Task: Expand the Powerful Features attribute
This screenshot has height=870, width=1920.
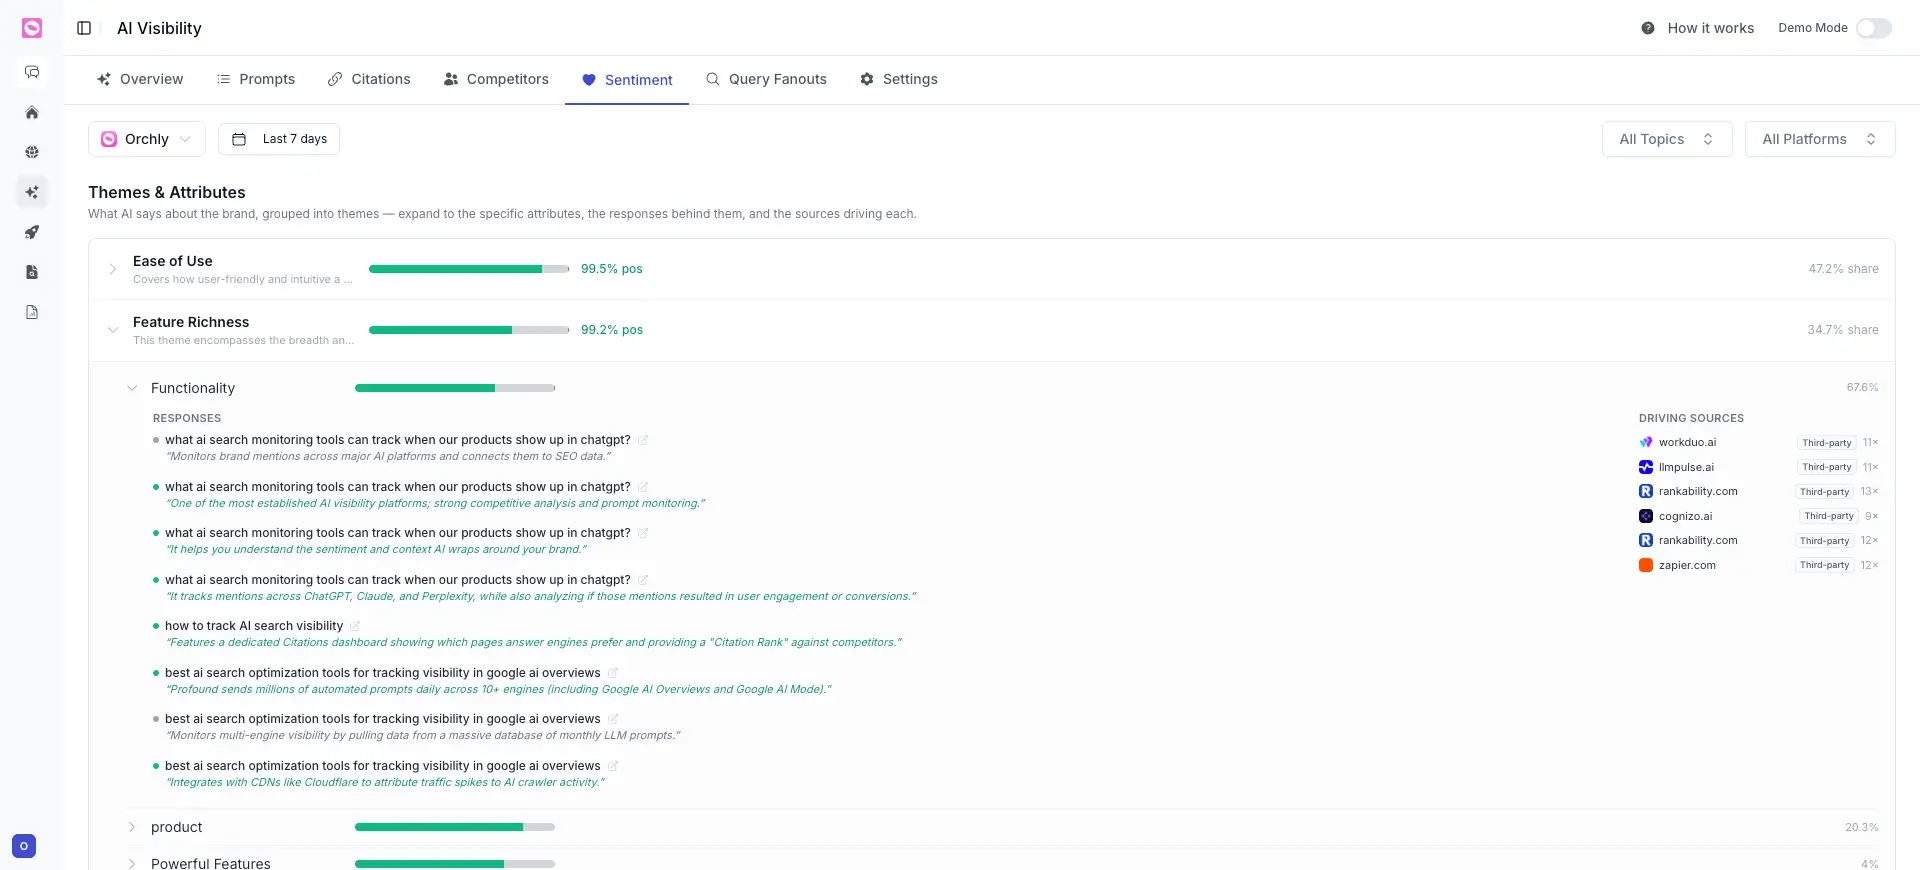Action: tap(132, 864)
